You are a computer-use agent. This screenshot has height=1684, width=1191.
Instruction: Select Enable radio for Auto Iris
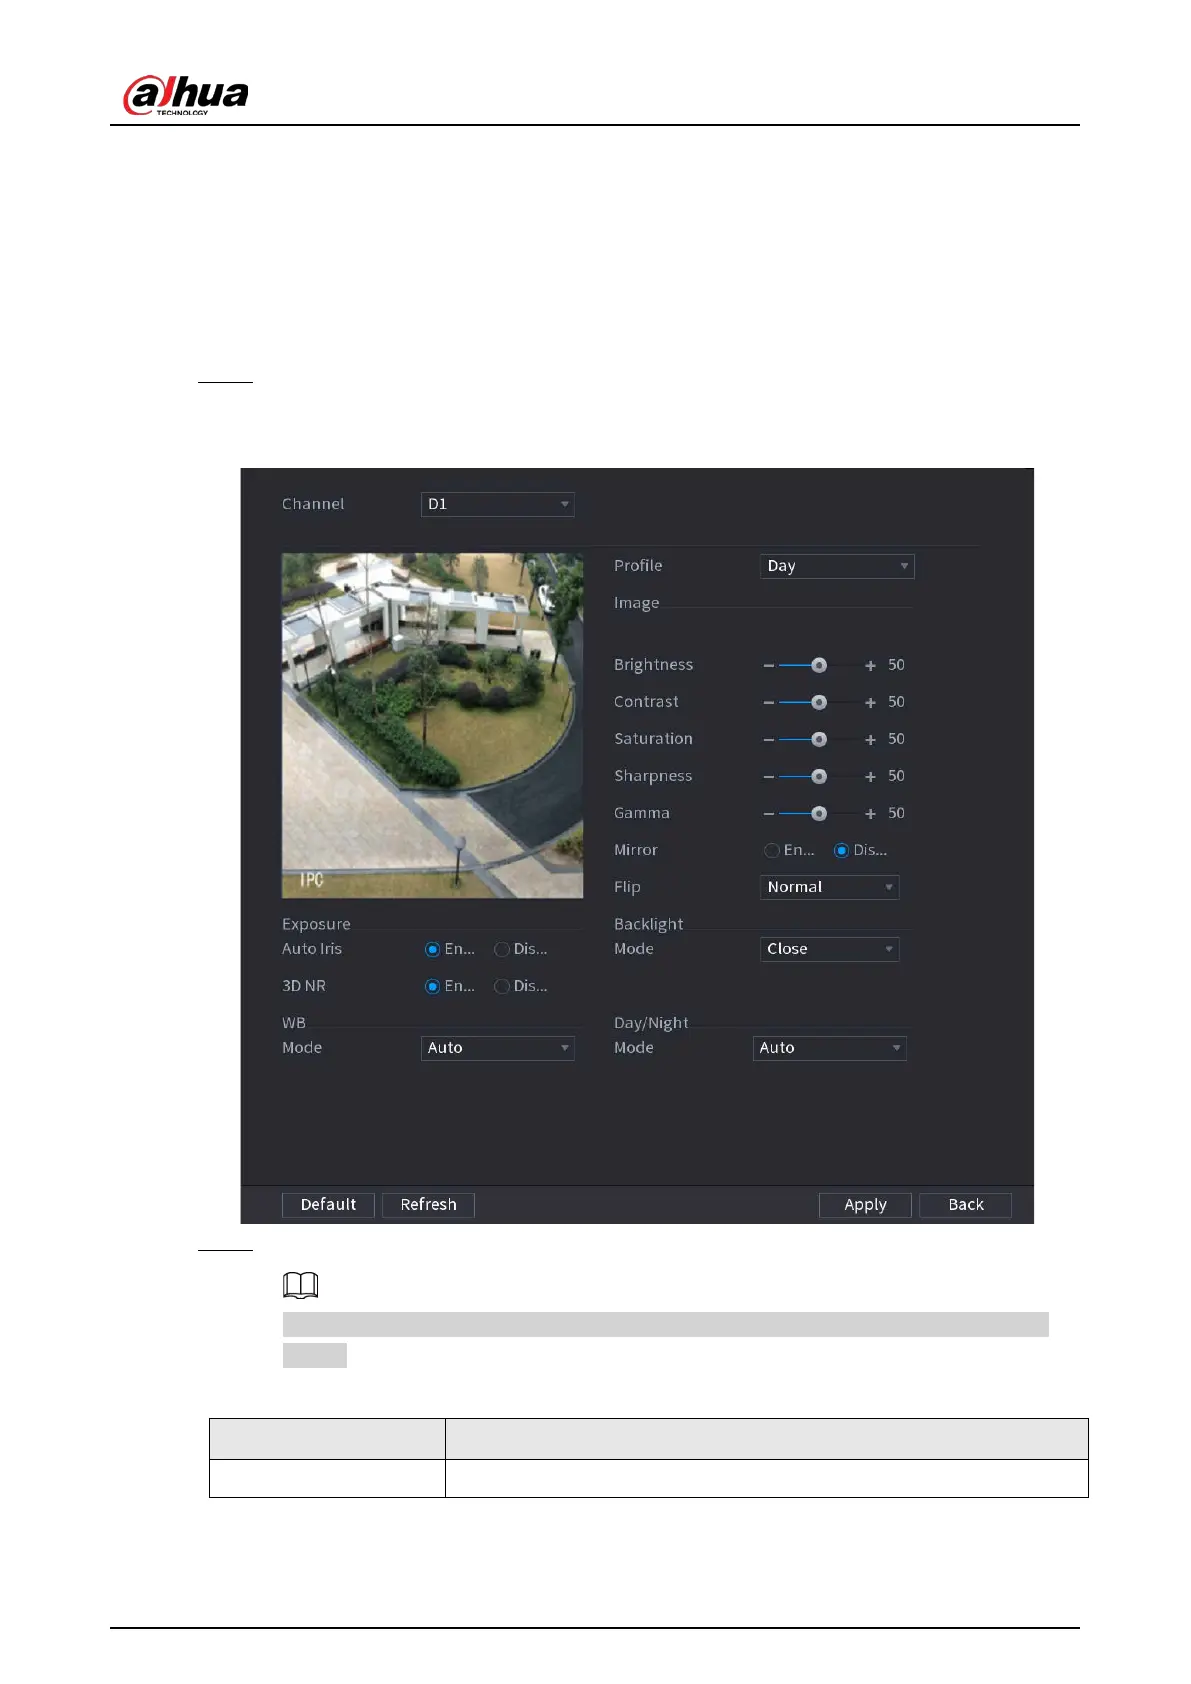tap(432, 949)
